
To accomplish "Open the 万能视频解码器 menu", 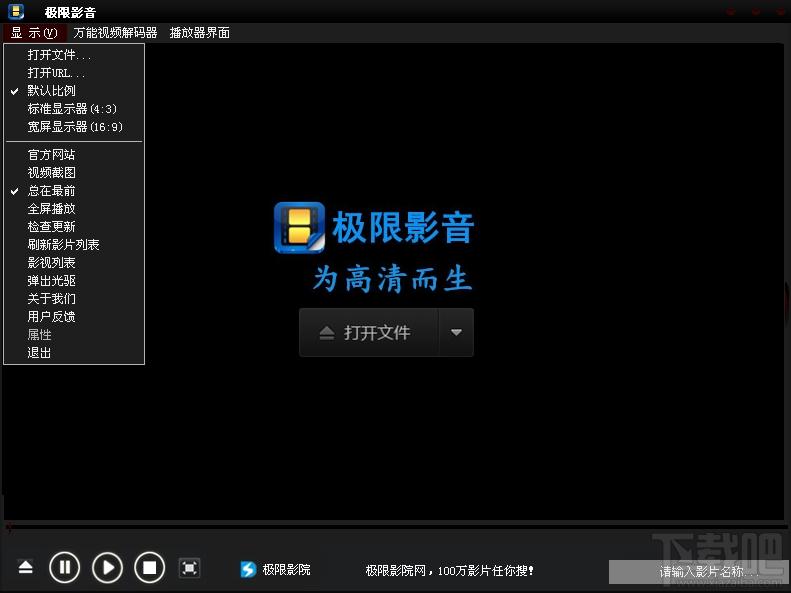I will coord(115,33).
